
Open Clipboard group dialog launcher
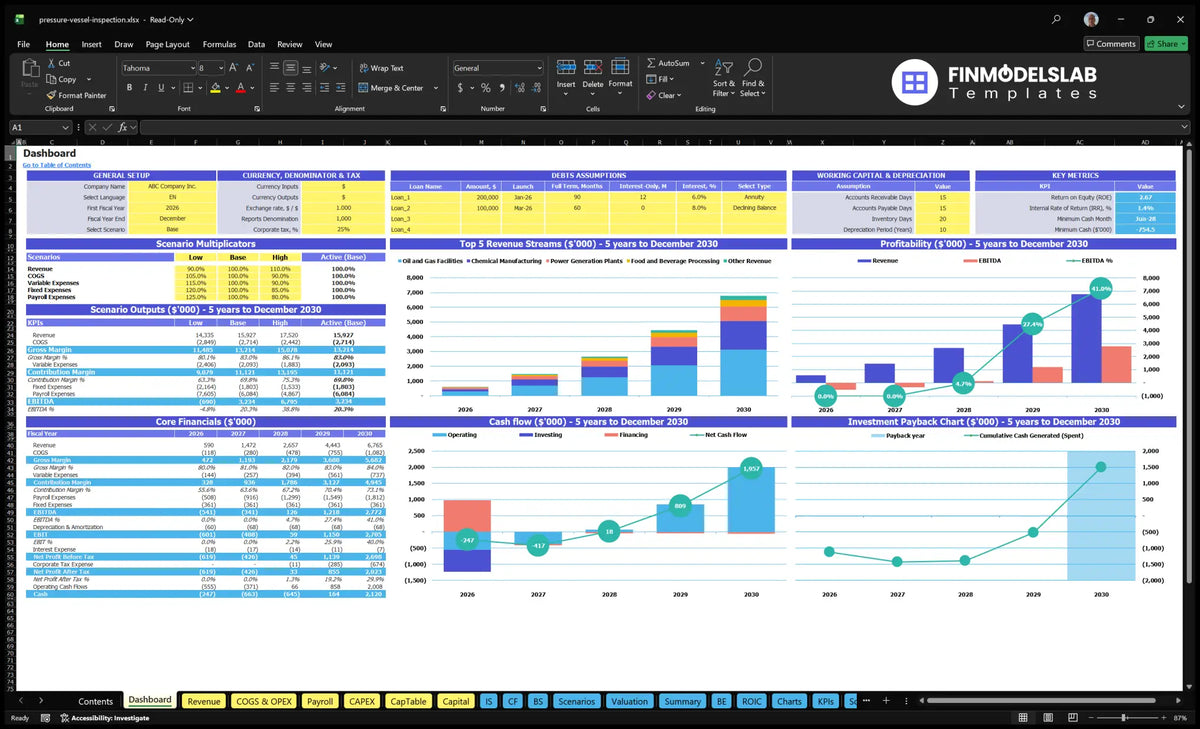(111, 108)
